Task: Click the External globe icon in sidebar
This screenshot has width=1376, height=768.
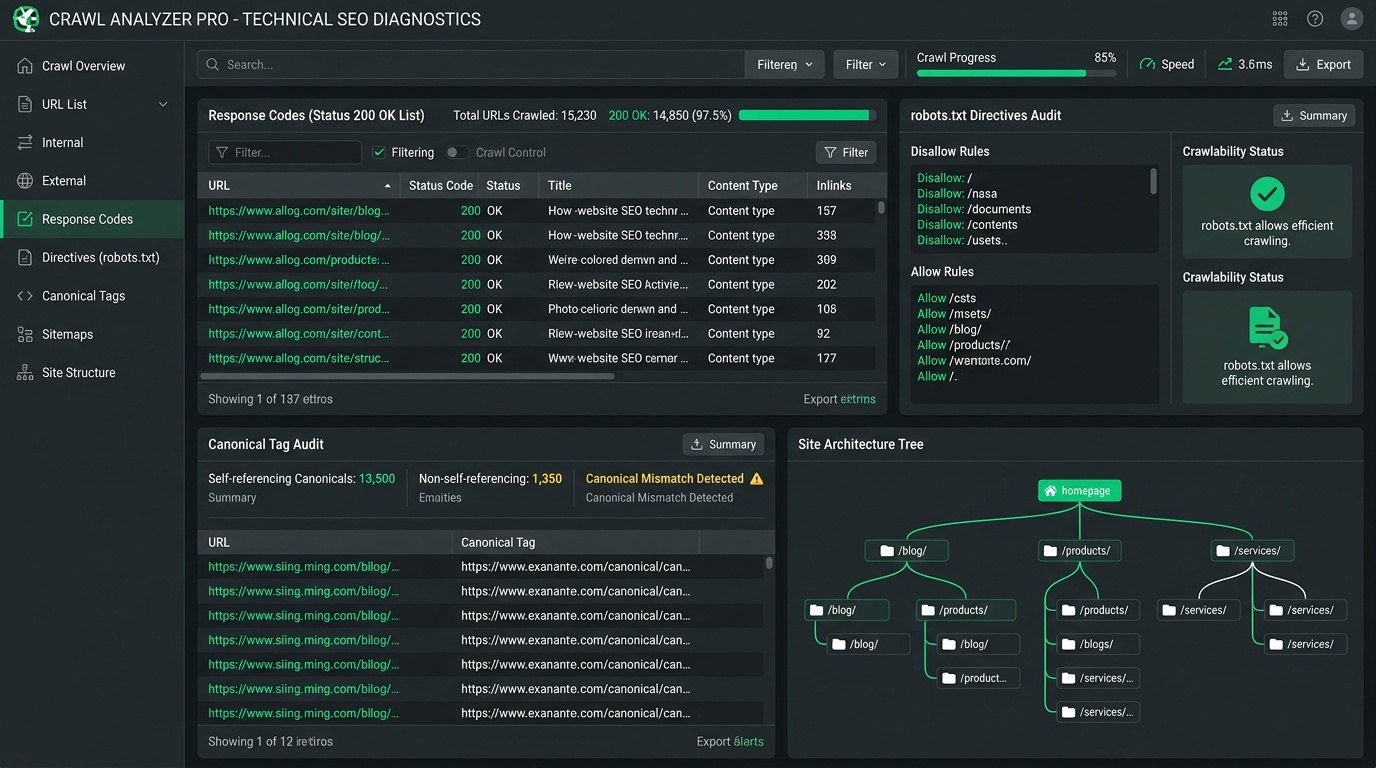Action: 25,181
